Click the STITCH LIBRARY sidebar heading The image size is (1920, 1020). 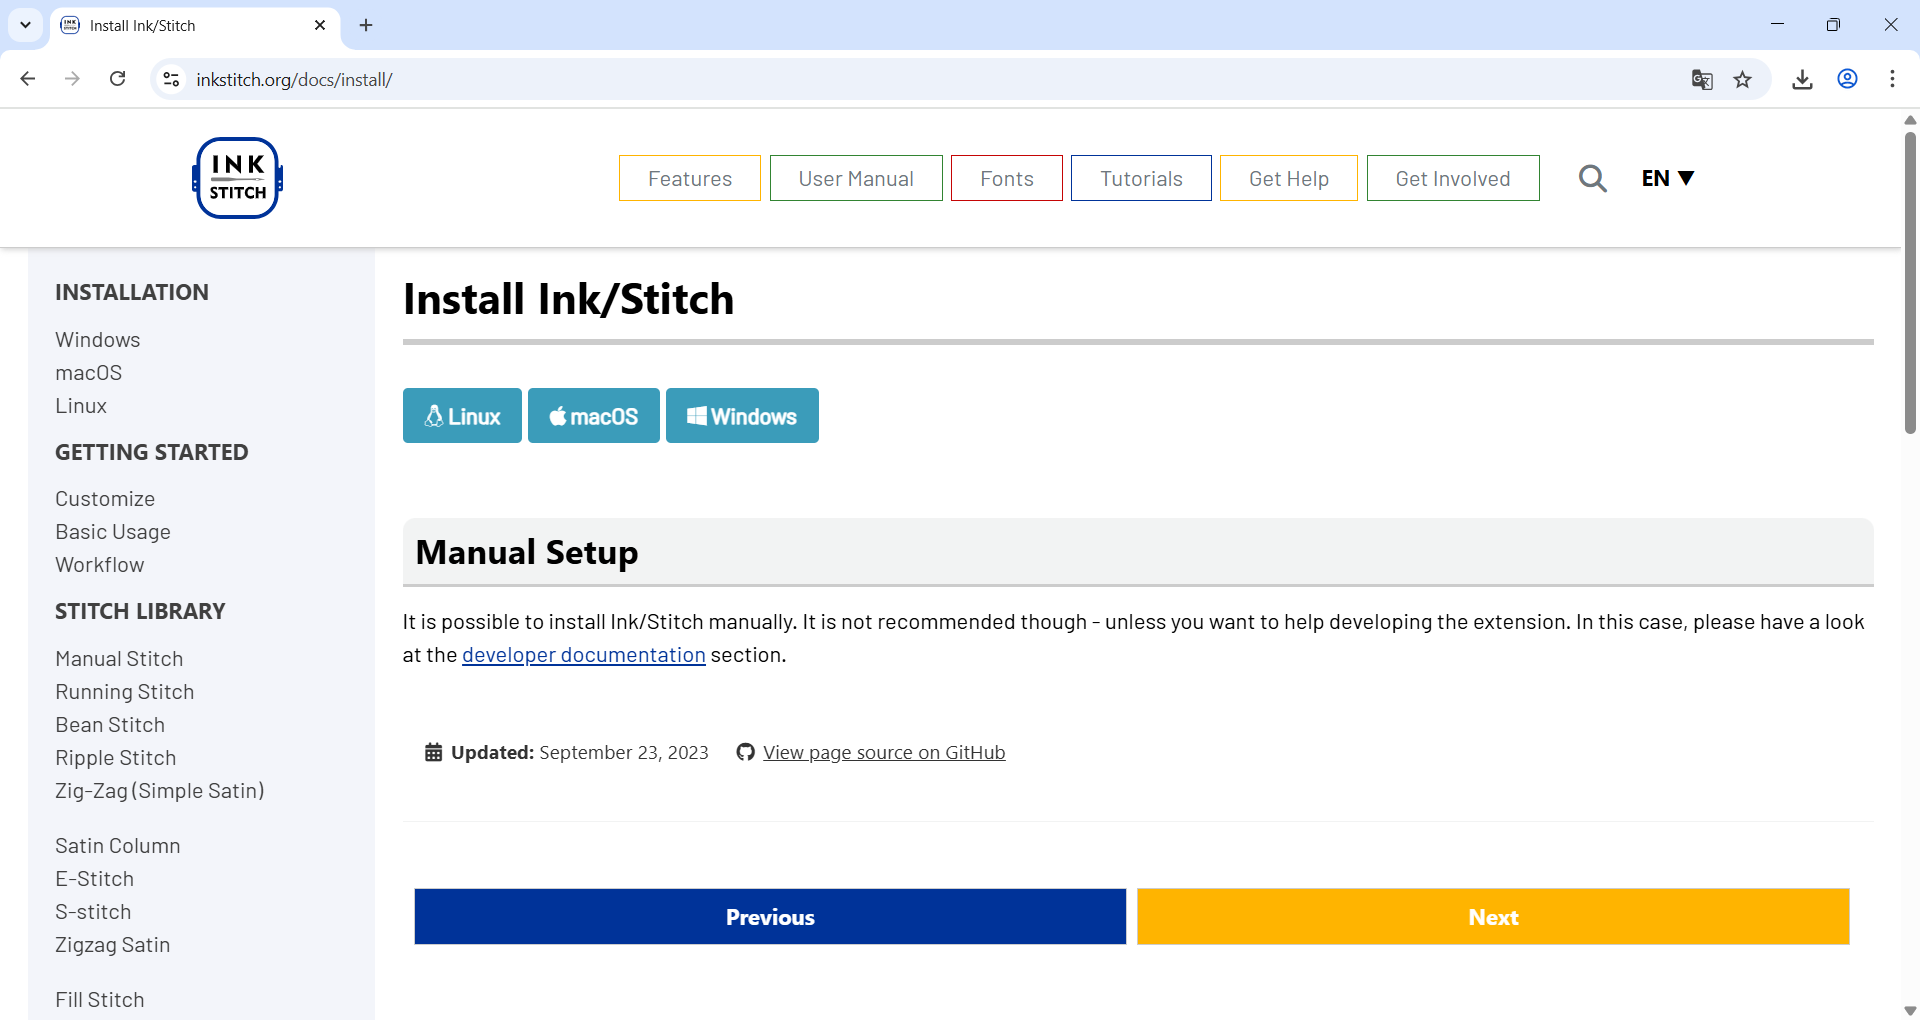[x=140, y=611]
